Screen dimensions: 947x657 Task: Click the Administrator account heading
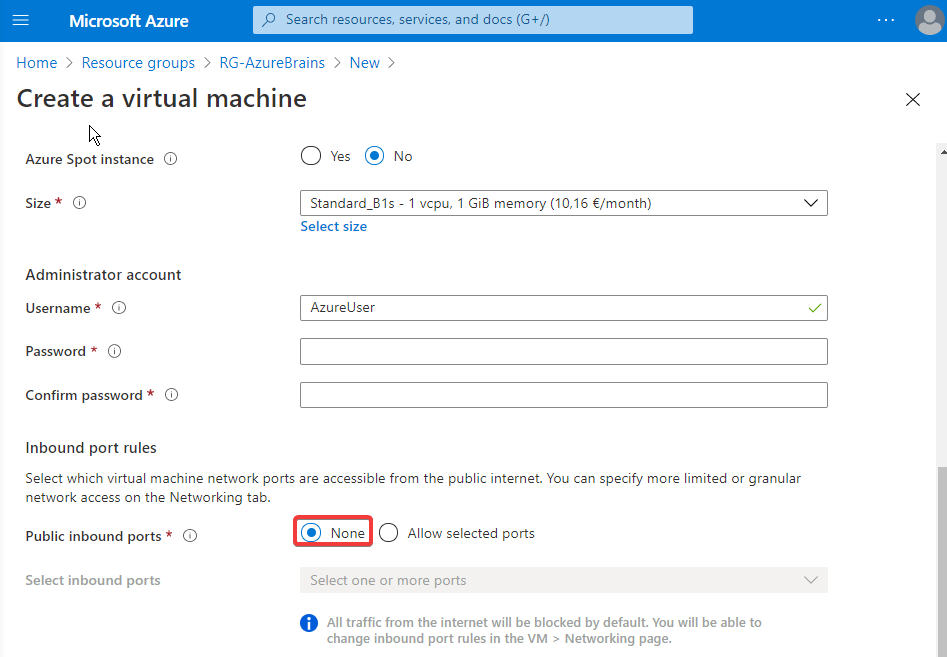(103, 275)
